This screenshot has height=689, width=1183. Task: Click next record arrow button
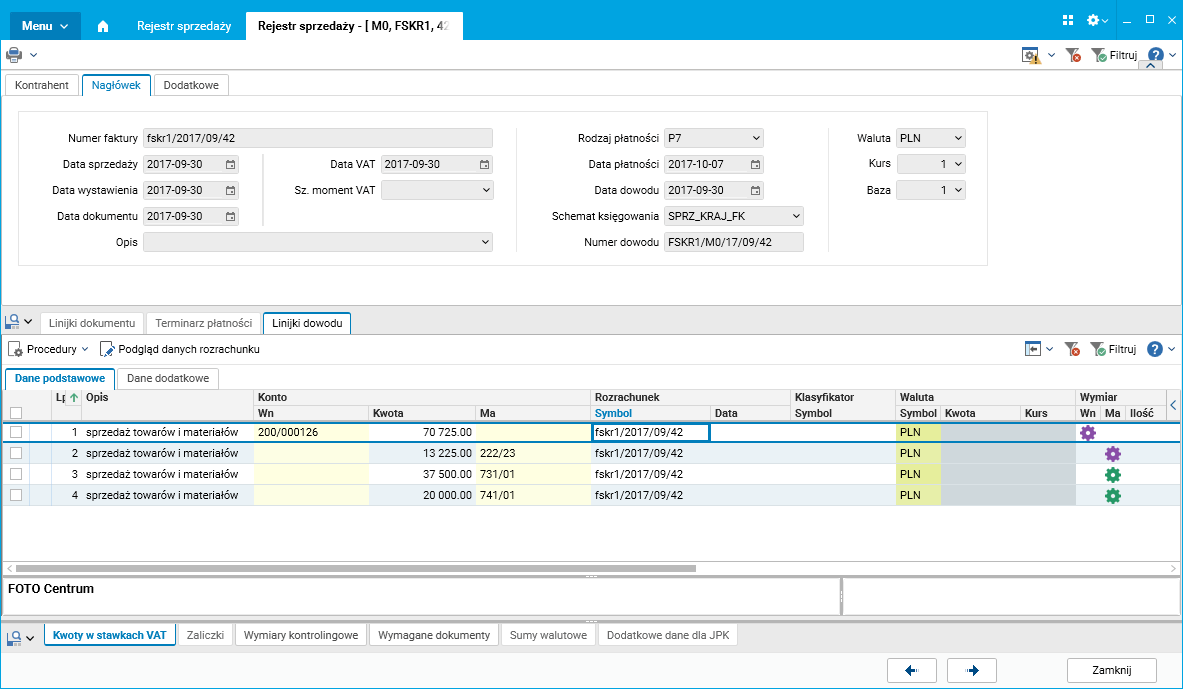pos(971,670)
